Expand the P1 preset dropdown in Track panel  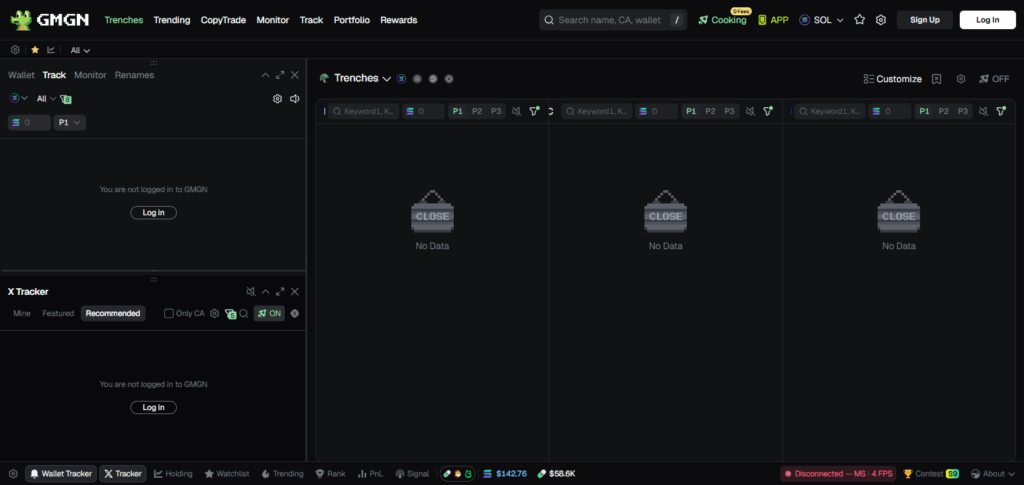69,122
